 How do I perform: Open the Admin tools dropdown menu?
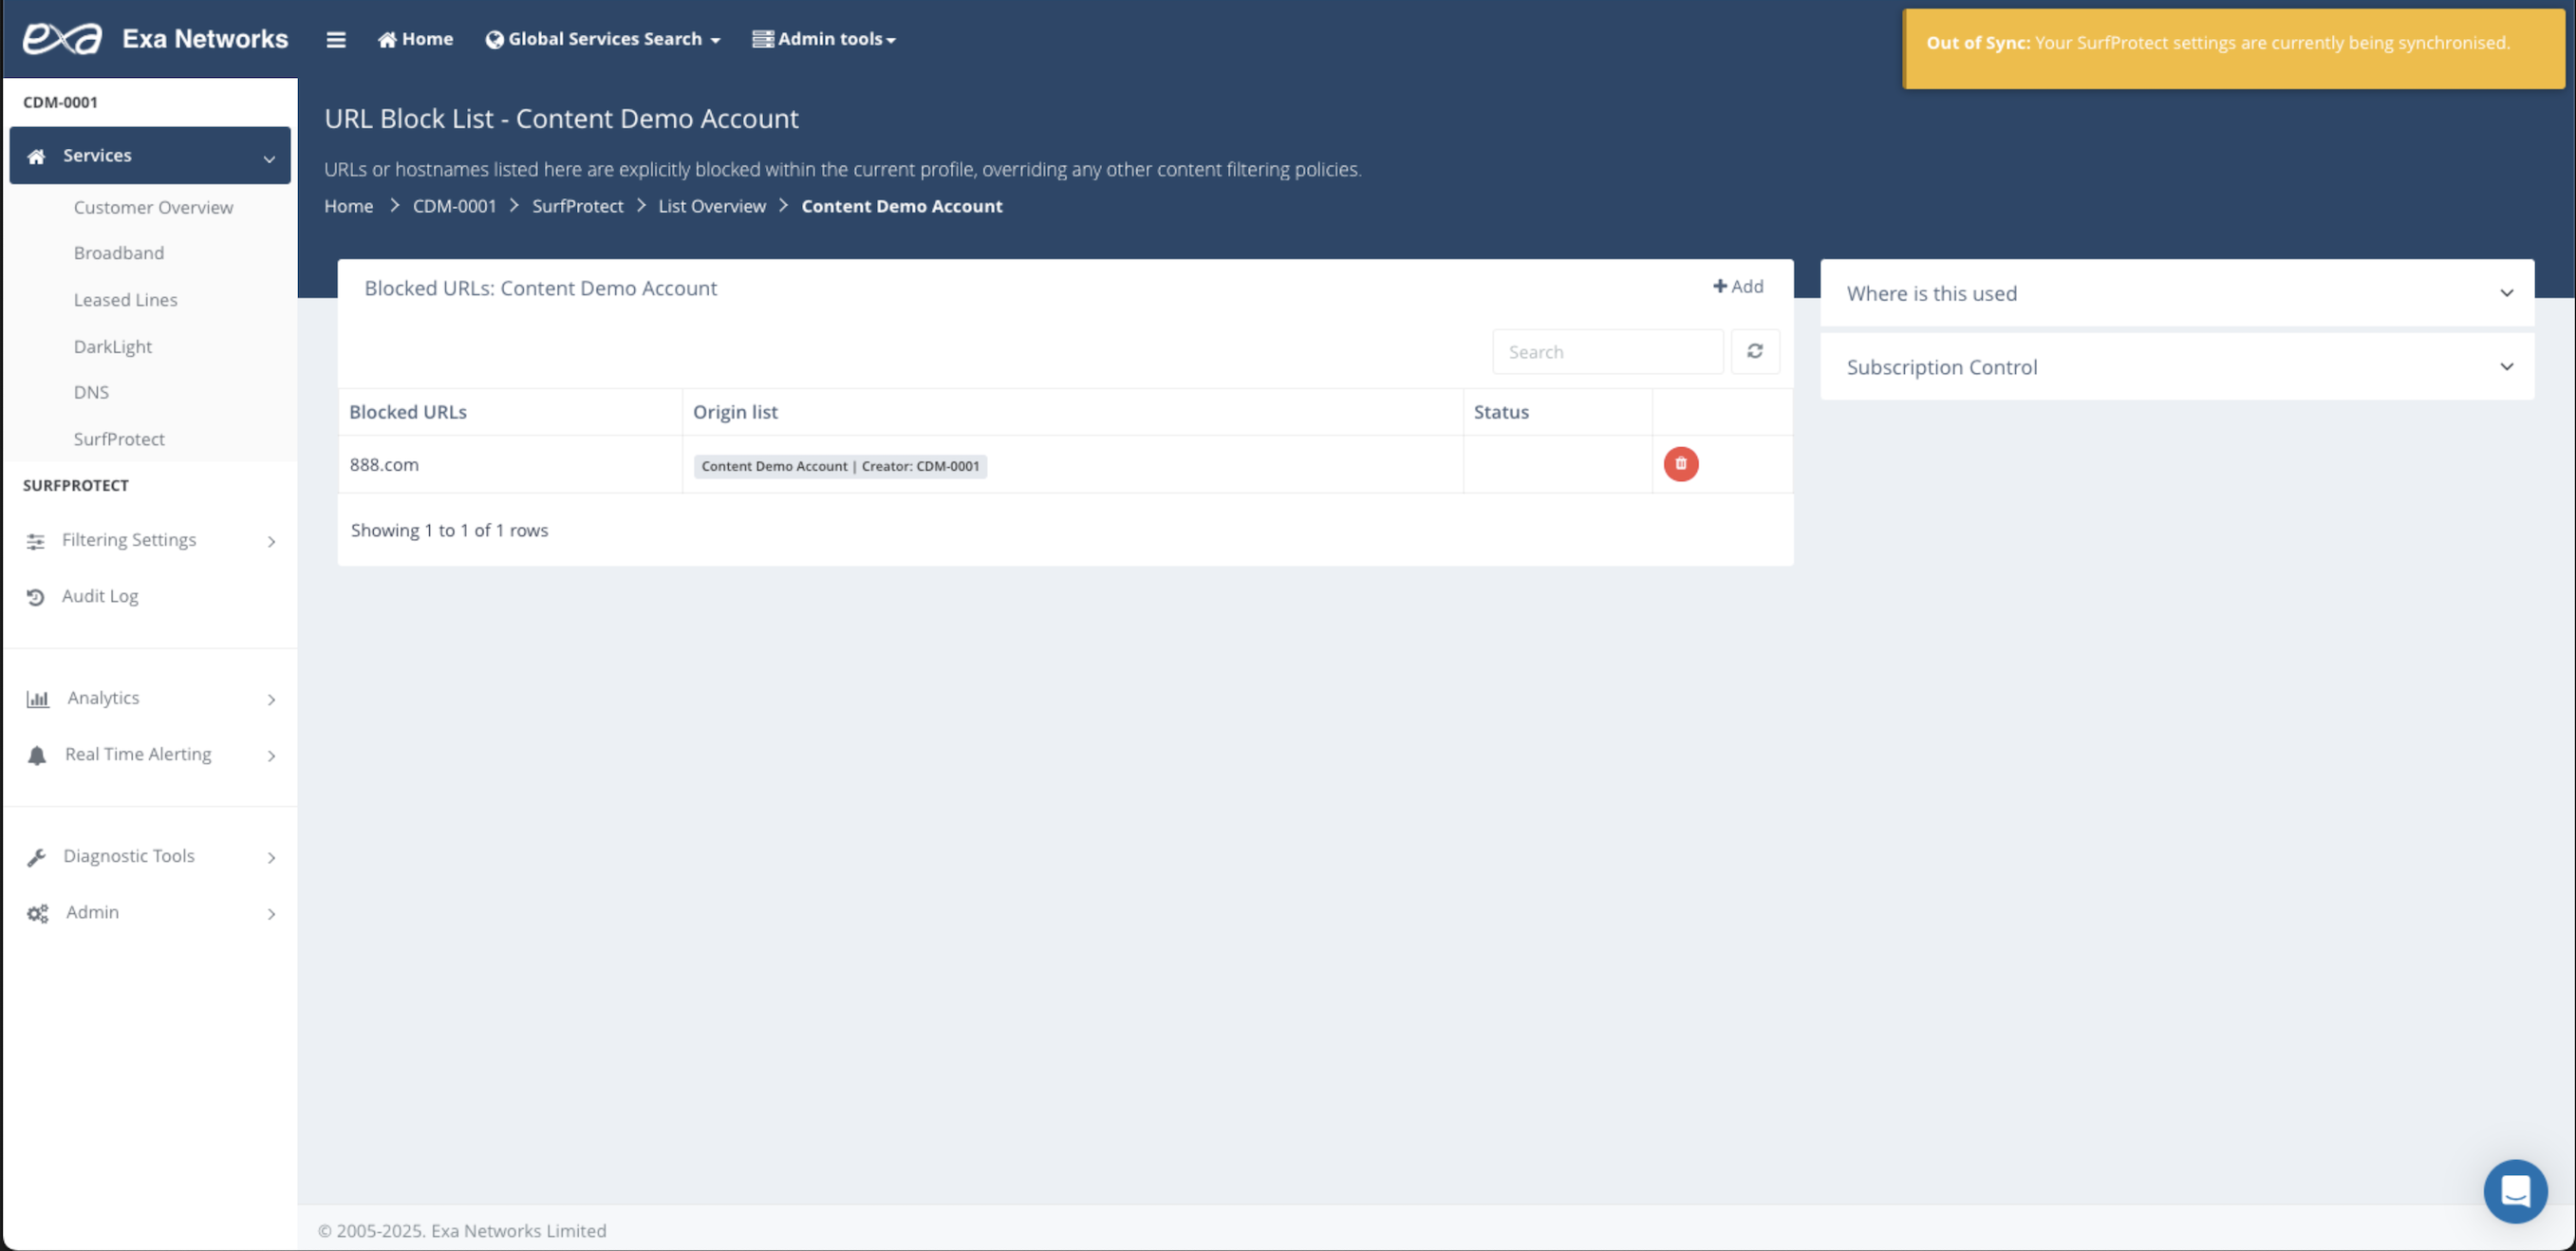pos(824,39)
